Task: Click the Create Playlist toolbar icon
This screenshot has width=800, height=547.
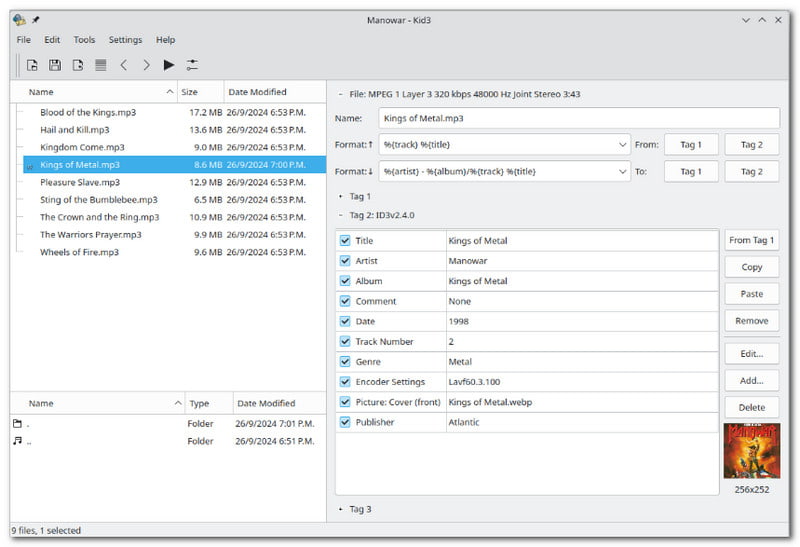Action: coord(101,65)
